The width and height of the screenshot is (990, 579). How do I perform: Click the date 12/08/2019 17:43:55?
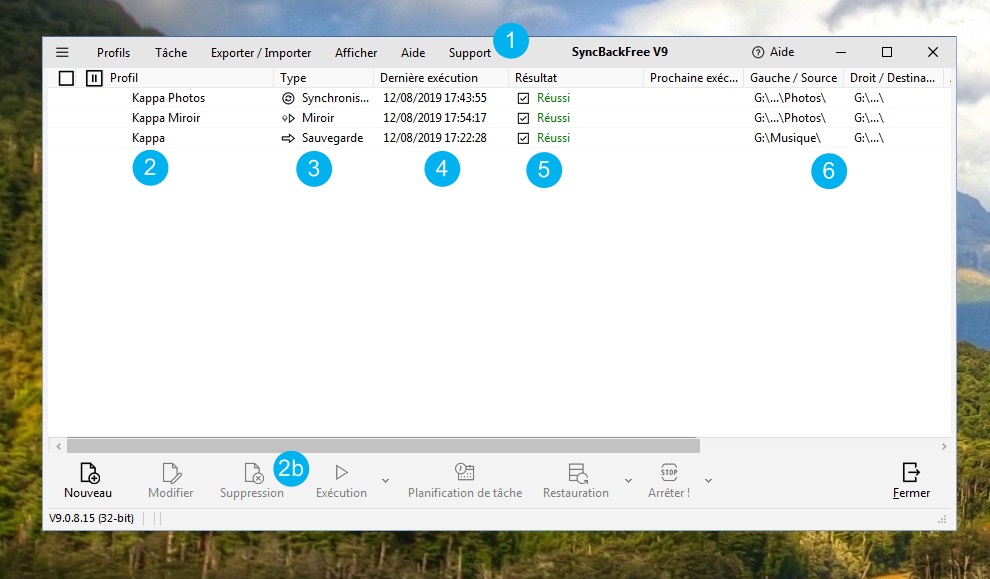point(435,98)
